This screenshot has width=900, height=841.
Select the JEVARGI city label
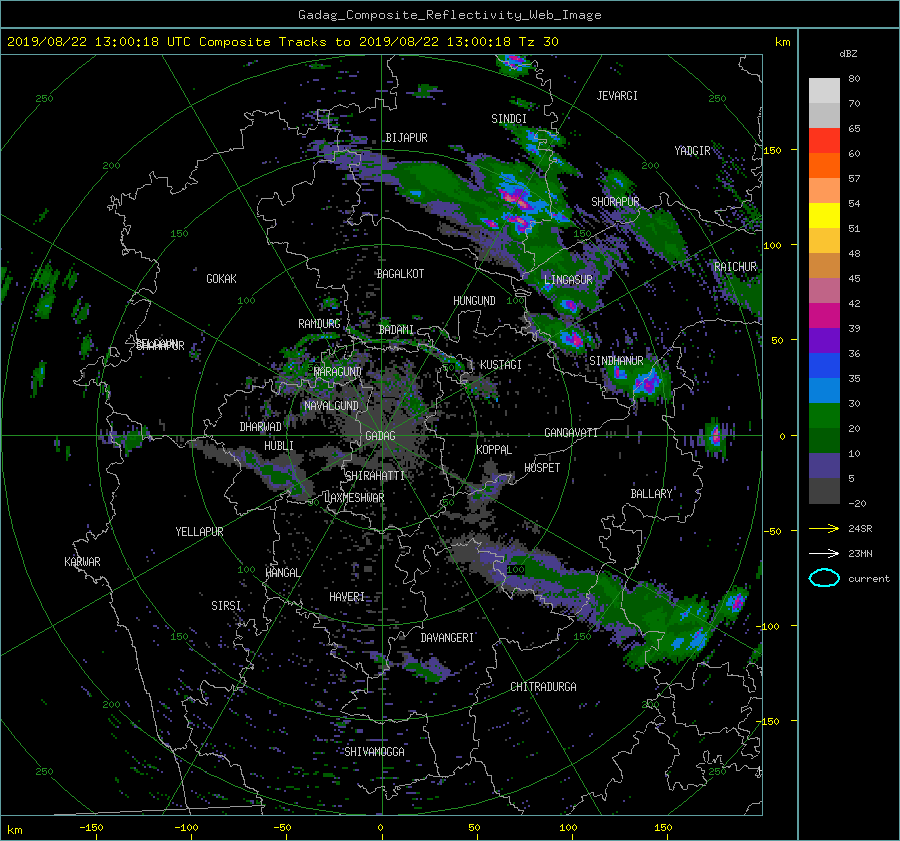(x=617, y=96)
